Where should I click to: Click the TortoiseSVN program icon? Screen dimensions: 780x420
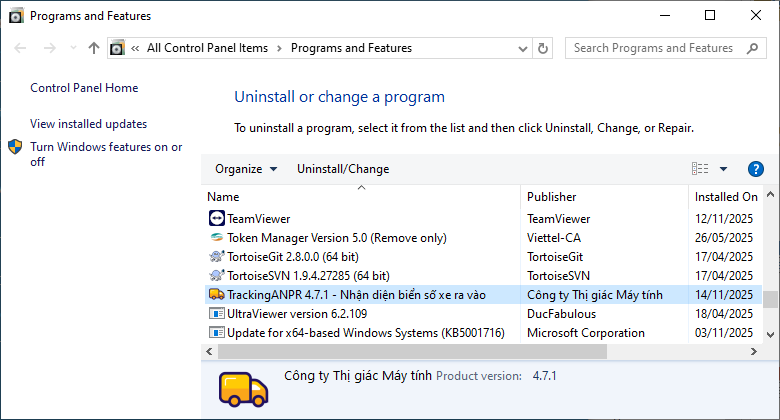coord(217,276)
